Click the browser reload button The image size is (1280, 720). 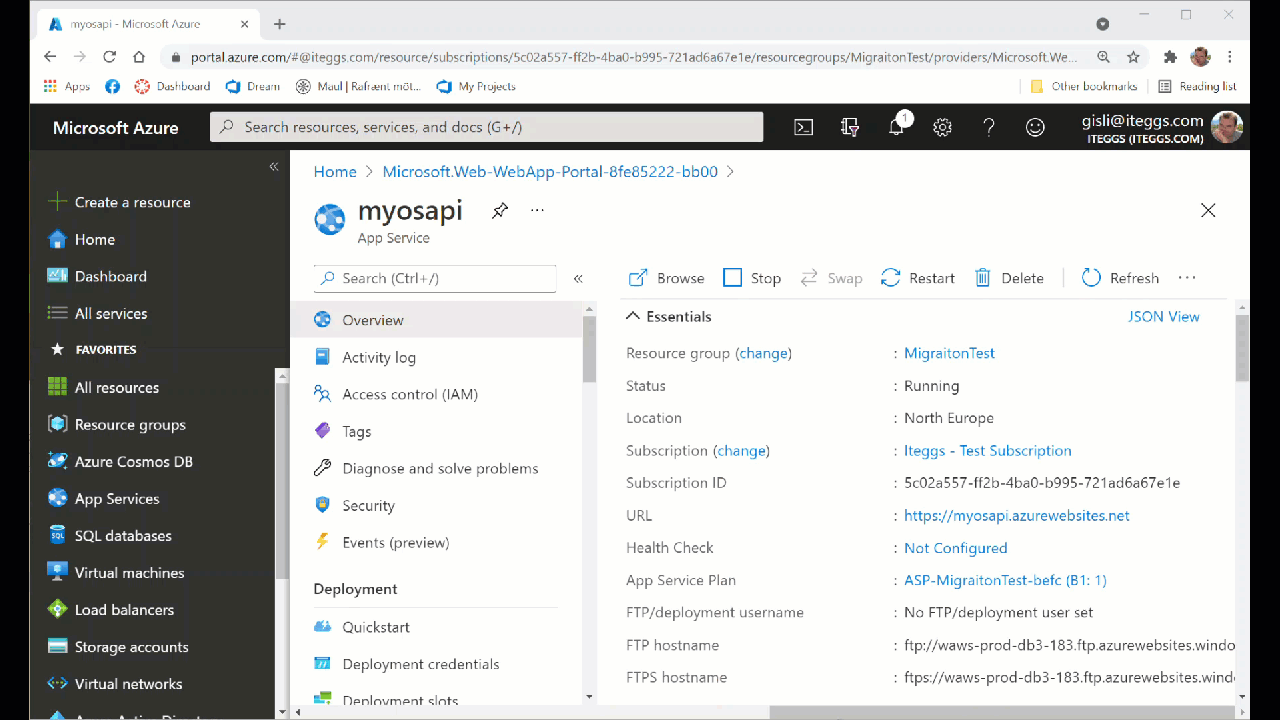click(x=110, y=57)
